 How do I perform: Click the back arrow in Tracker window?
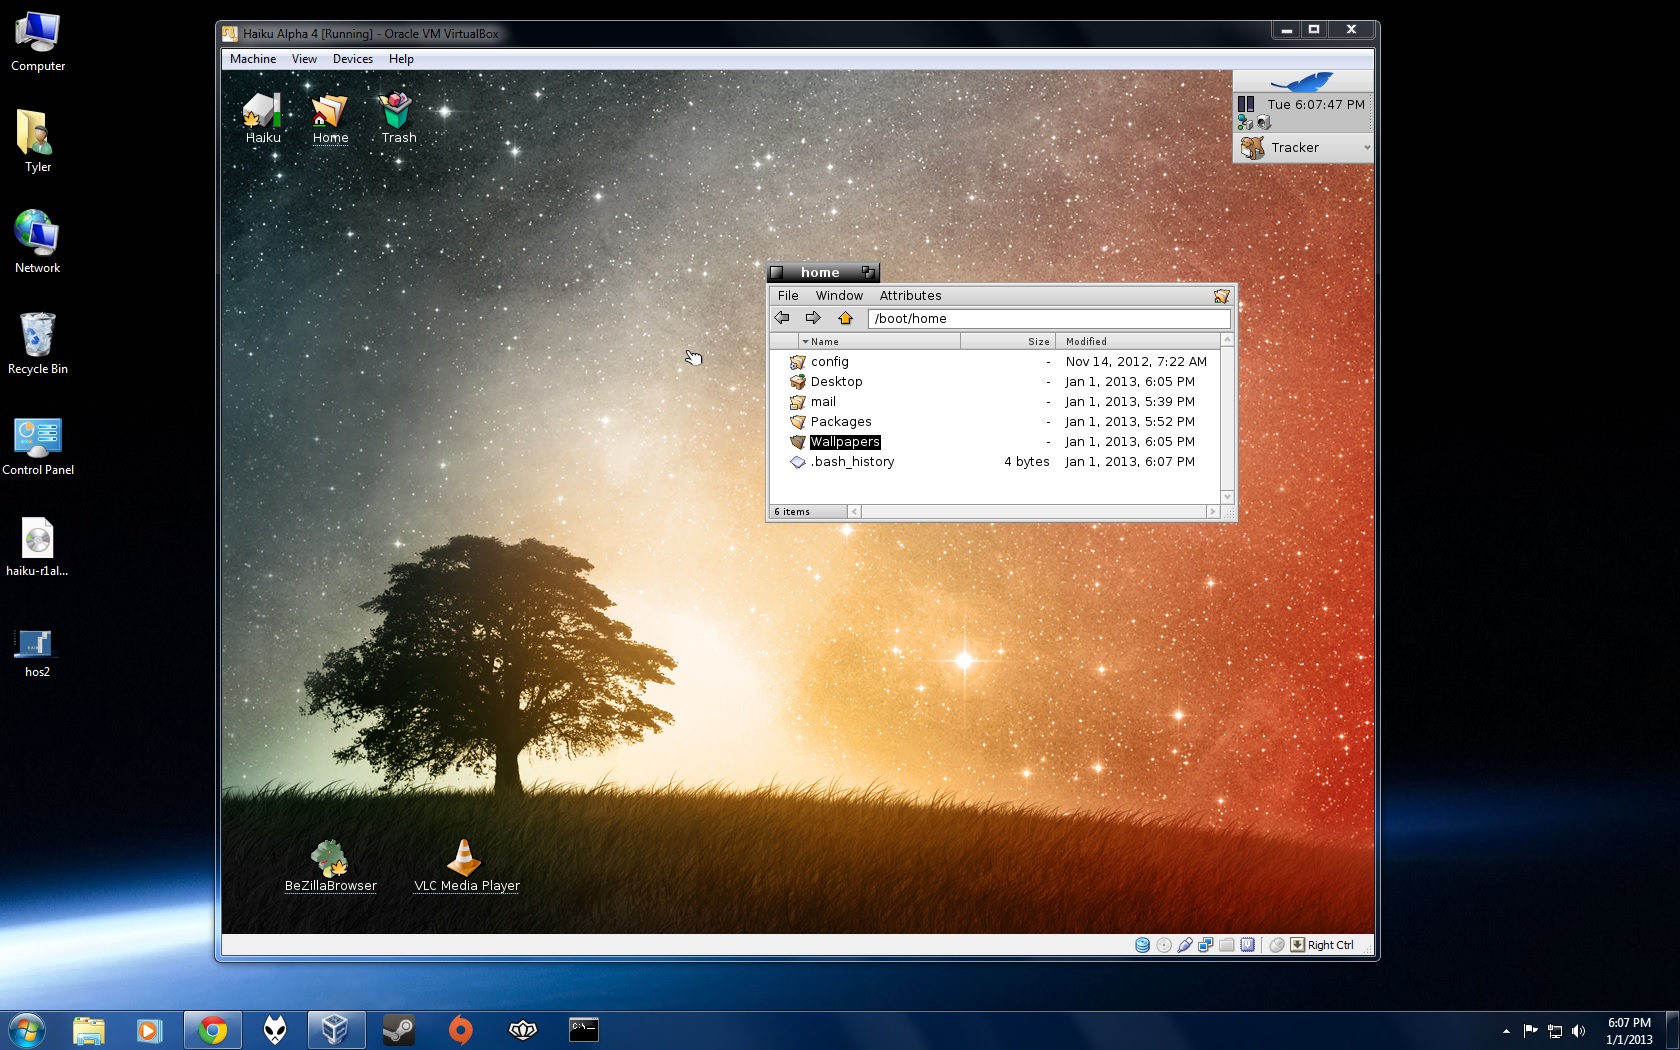782,318
